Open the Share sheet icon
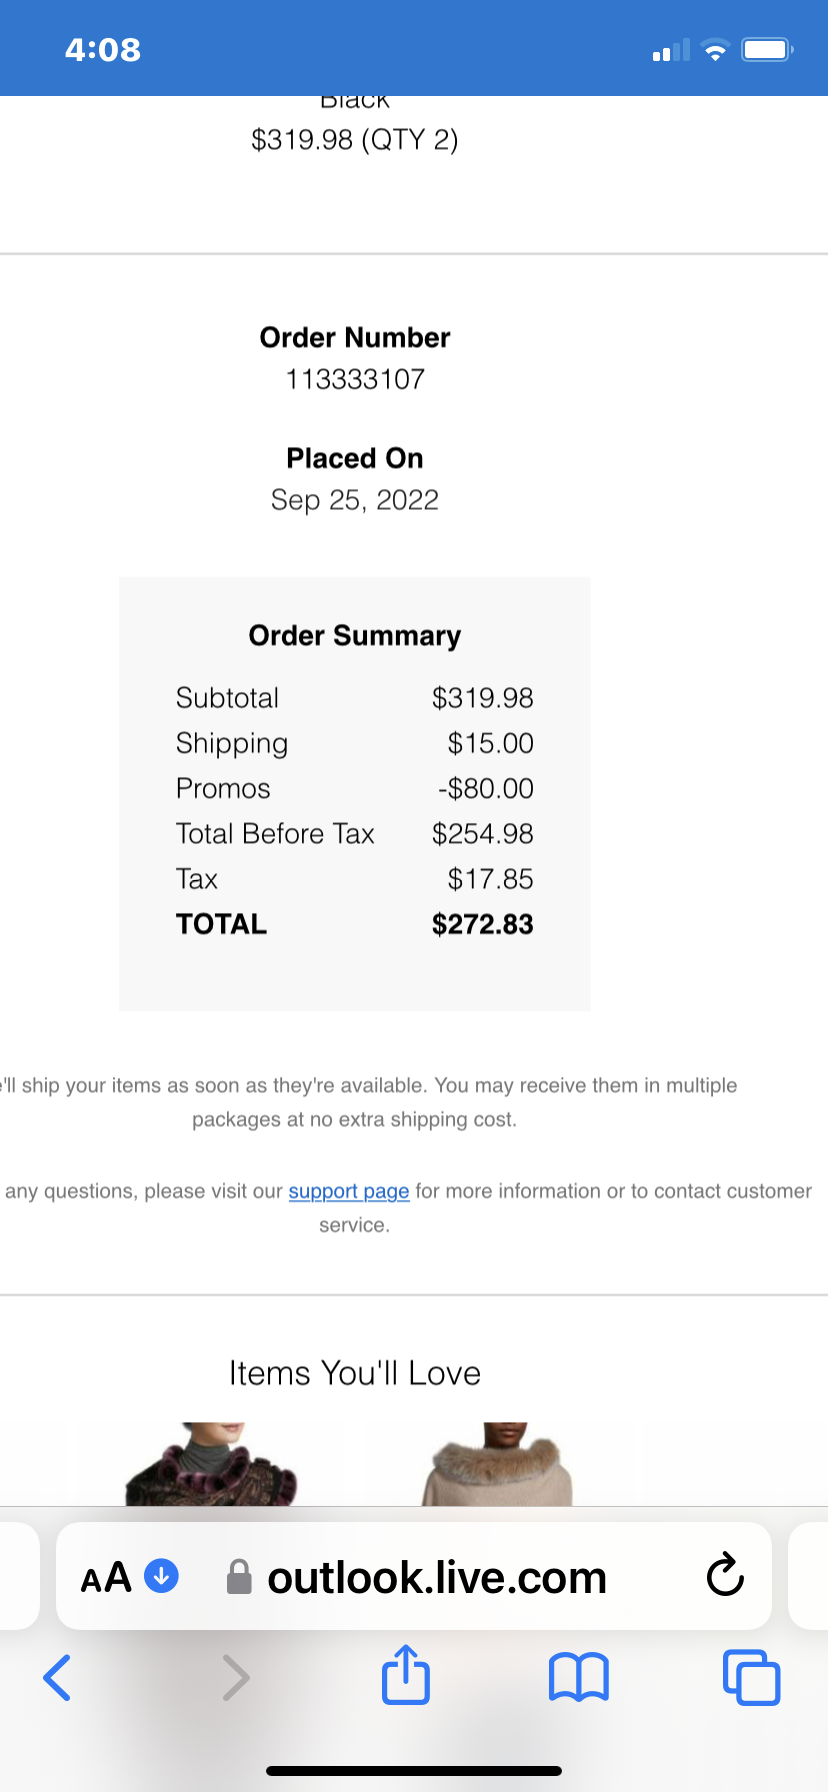Viewport: 828px width, 1792px height. point(406,1675)
